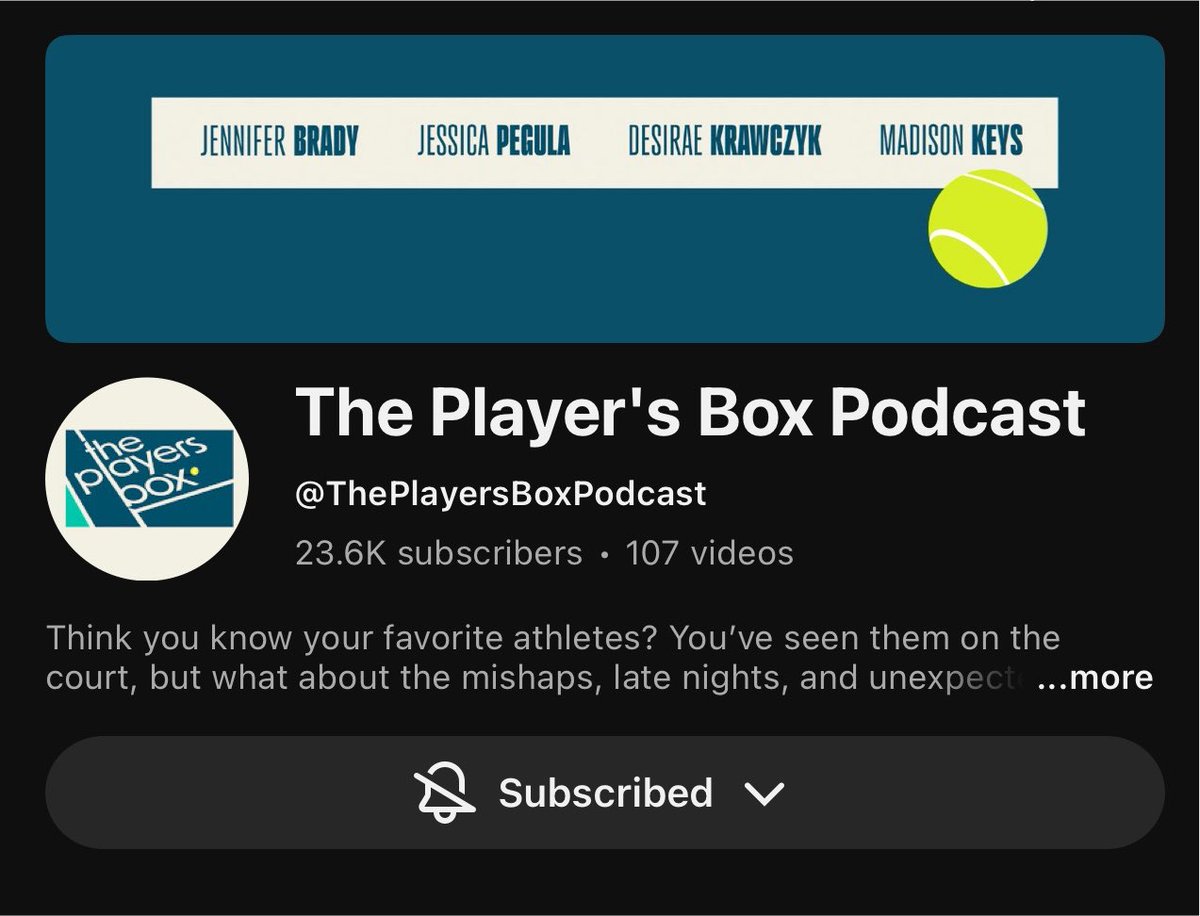Click the Subscribed button label
This screenshot has height=916, width=1200.
605,793
